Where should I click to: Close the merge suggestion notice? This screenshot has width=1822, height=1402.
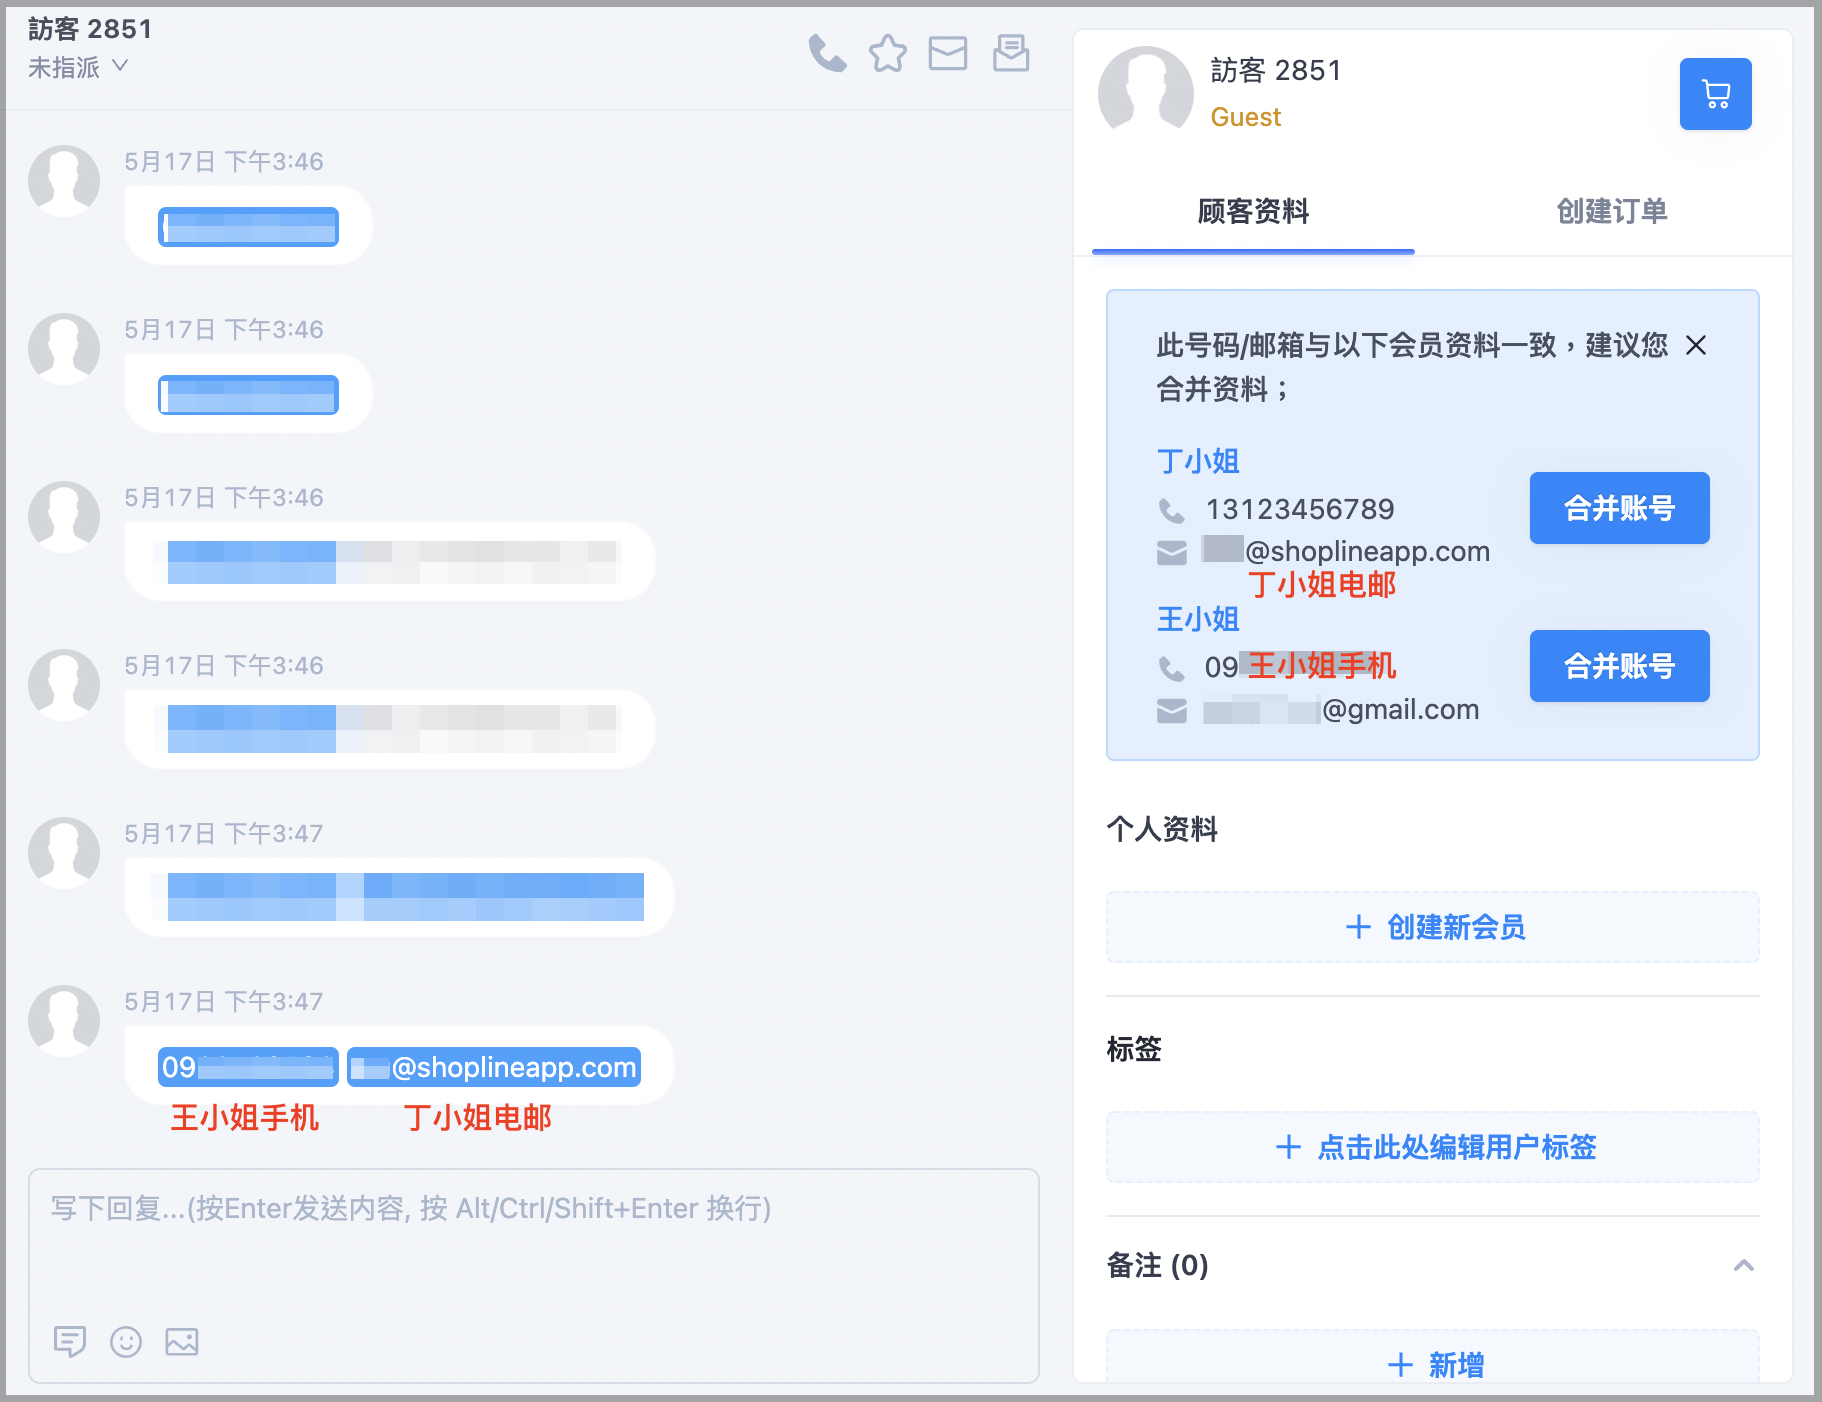click(1696, 345)
